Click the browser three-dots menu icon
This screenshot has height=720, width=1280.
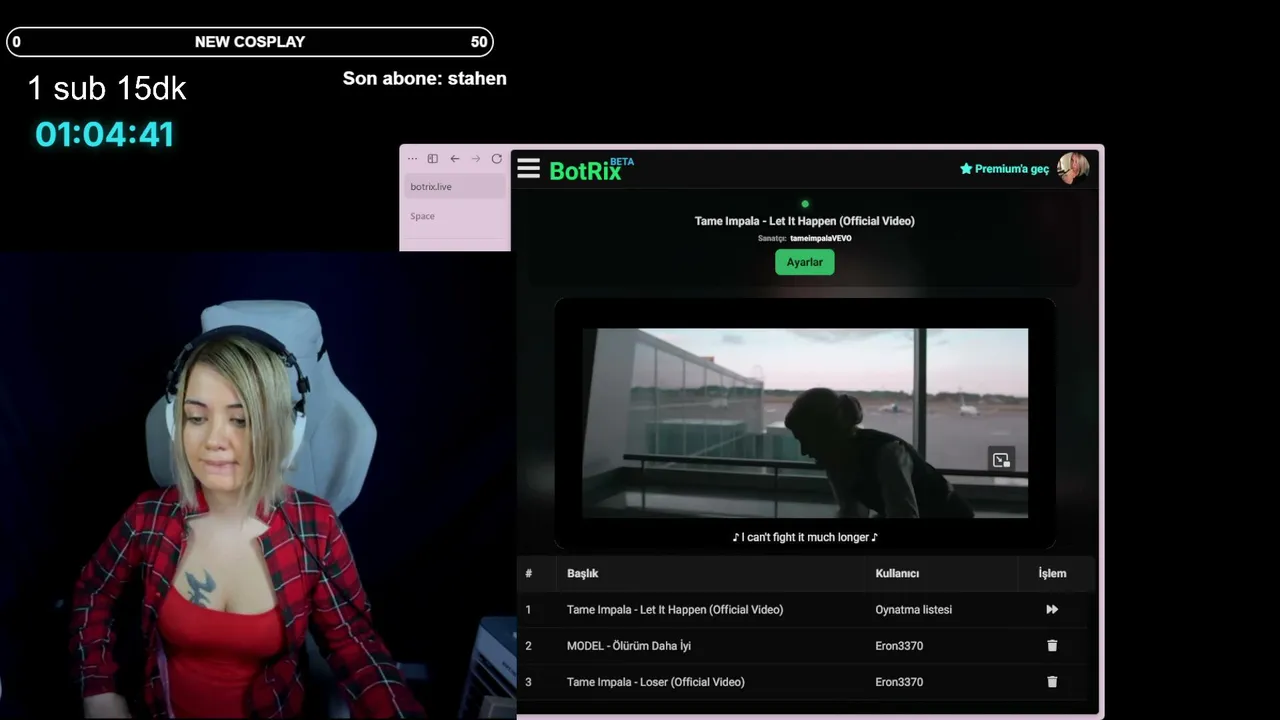412,159
